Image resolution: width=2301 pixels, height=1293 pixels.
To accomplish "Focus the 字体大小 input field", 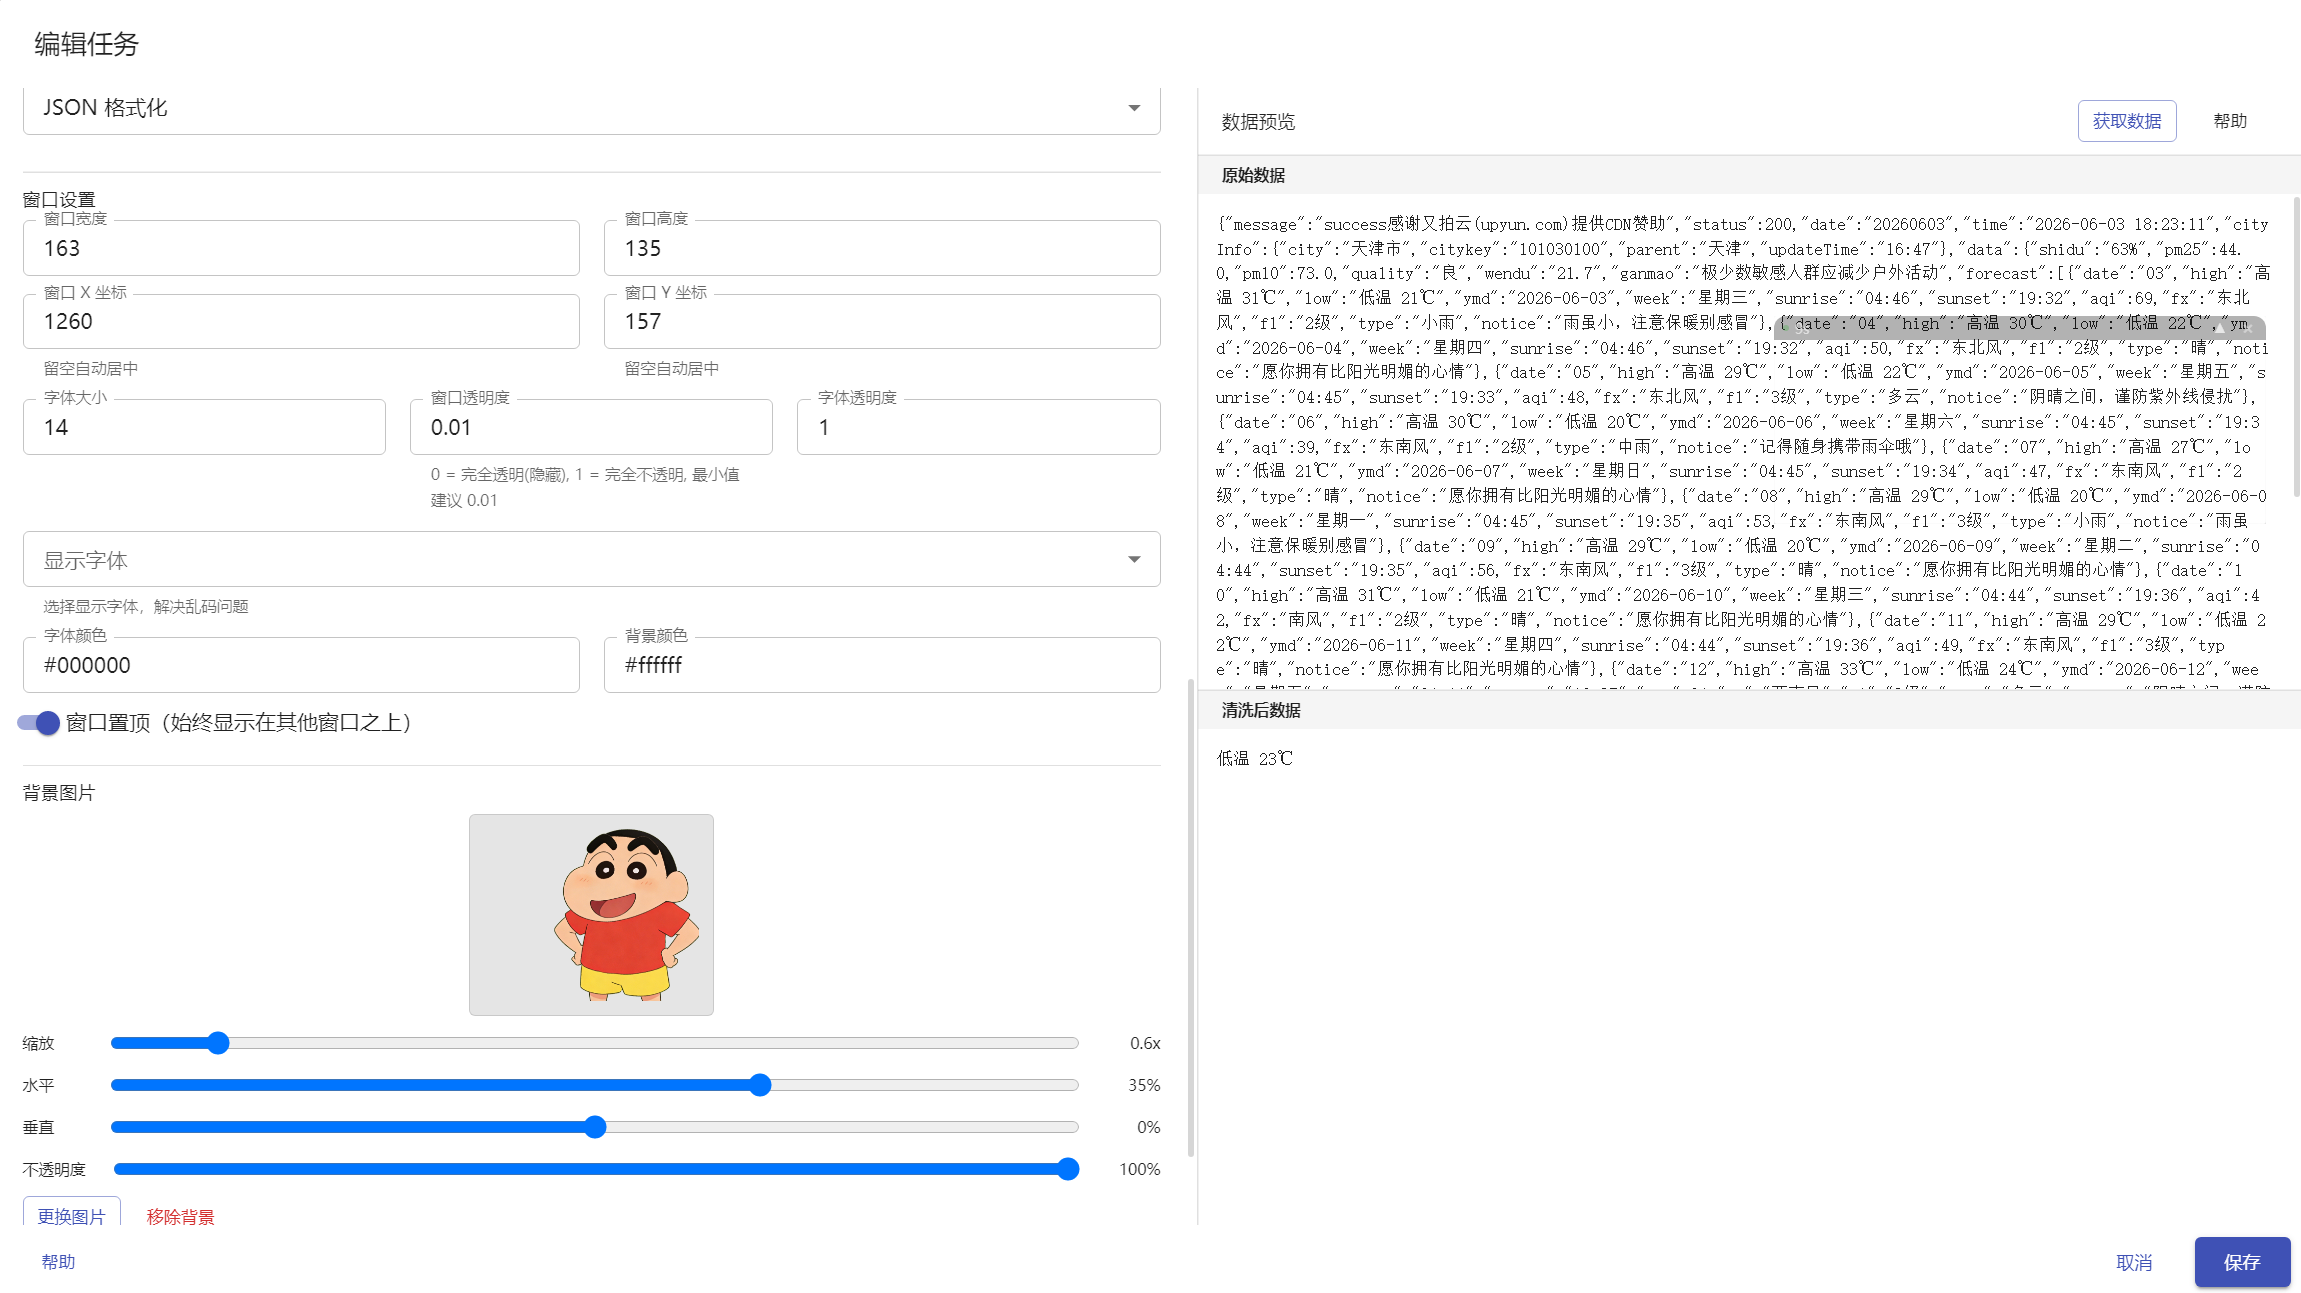I will tap(204, 427).
